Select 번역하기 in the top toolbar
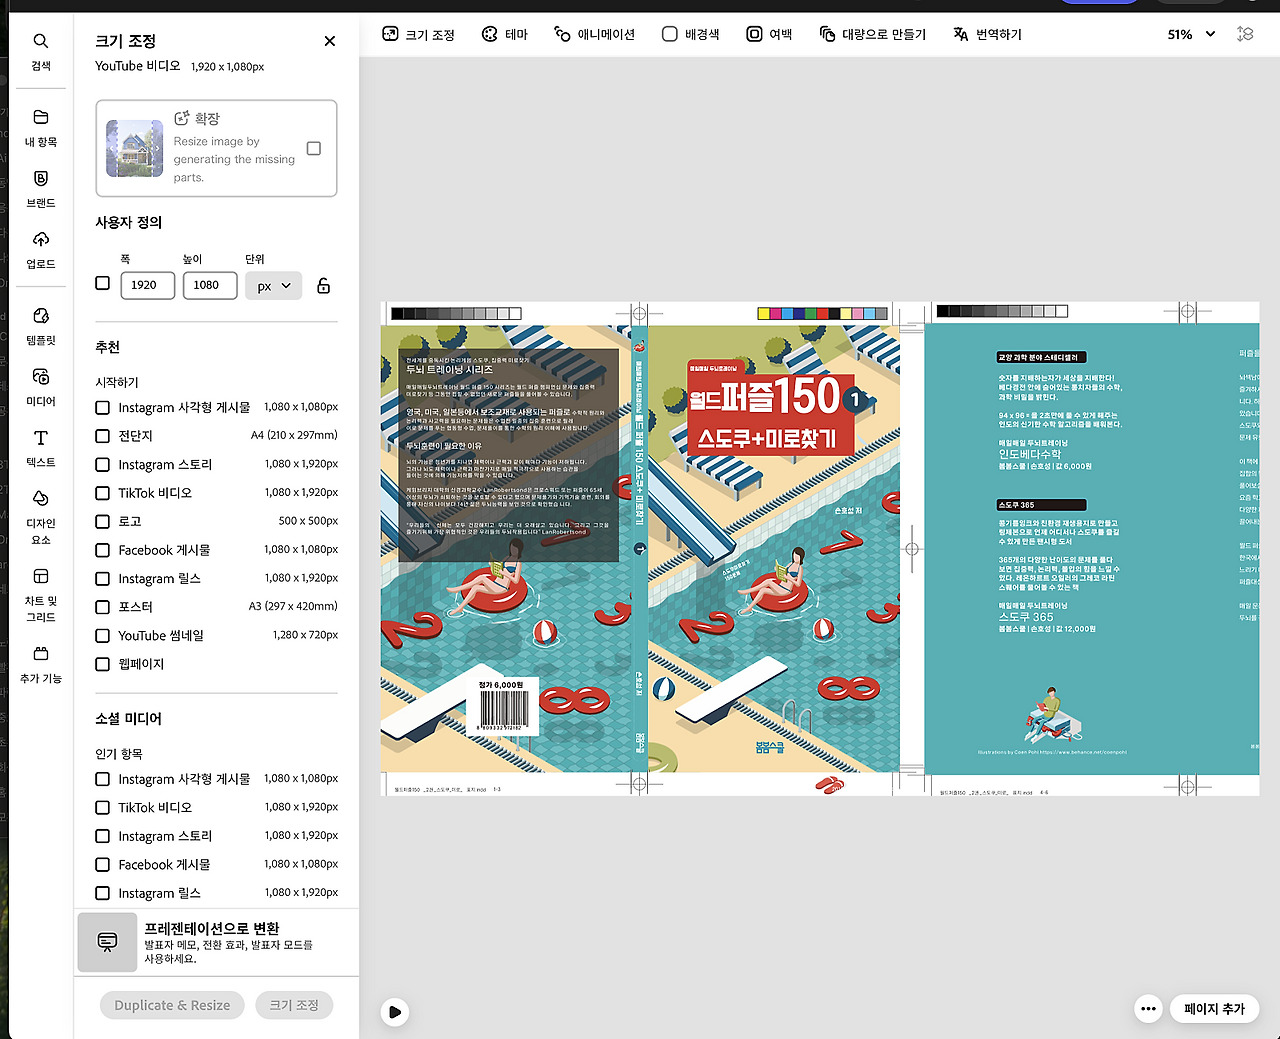The height and width of the screenshot is (1039, 1280). tap(987, 33)
